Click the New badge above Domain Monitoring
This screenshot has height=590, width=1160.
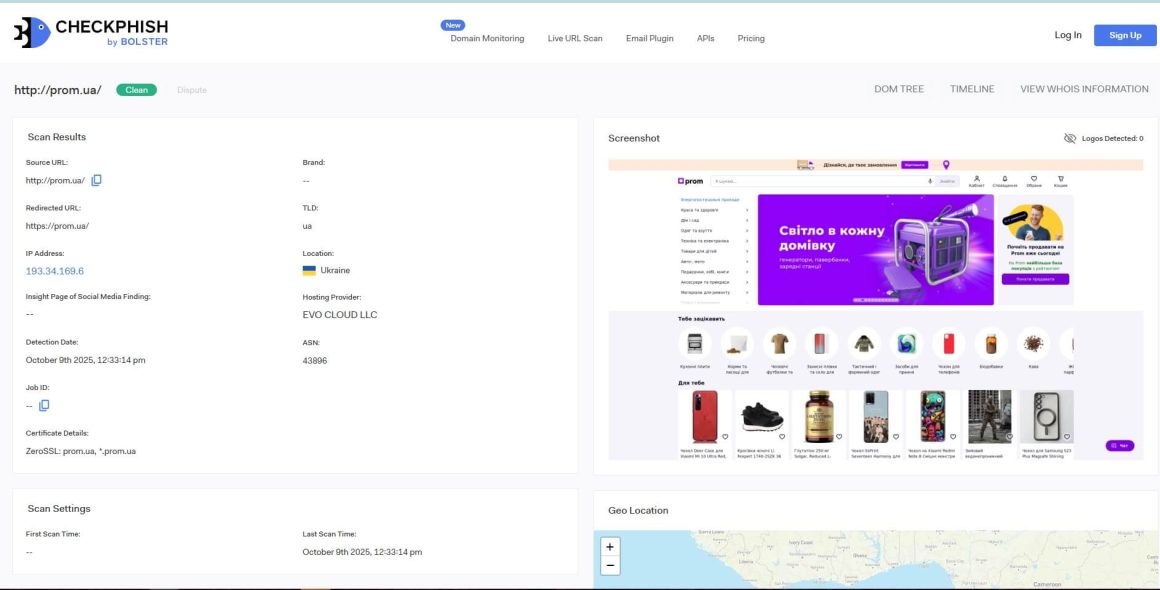tap(453, 25)
